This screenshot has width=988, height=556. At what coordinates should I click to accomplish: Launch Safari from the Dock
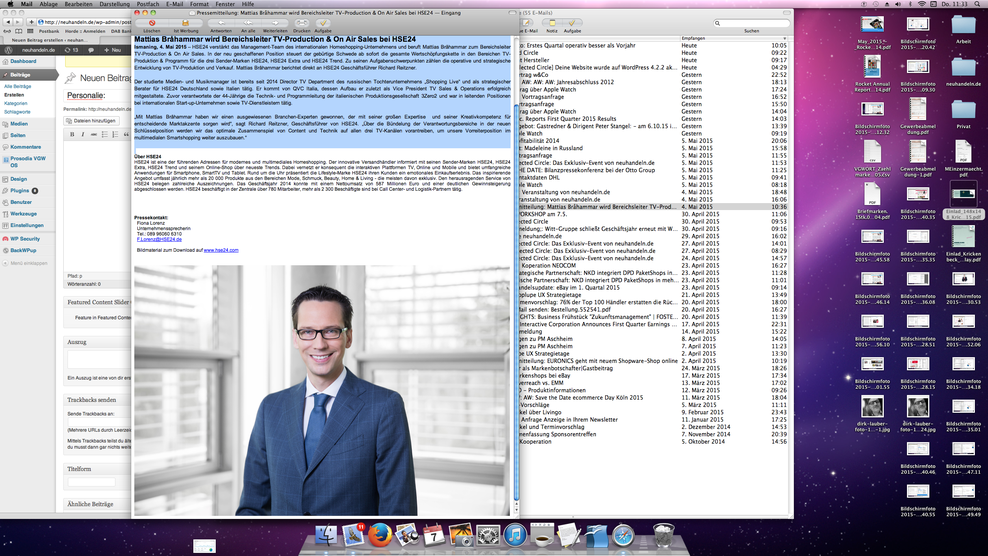tap(623, 535)
